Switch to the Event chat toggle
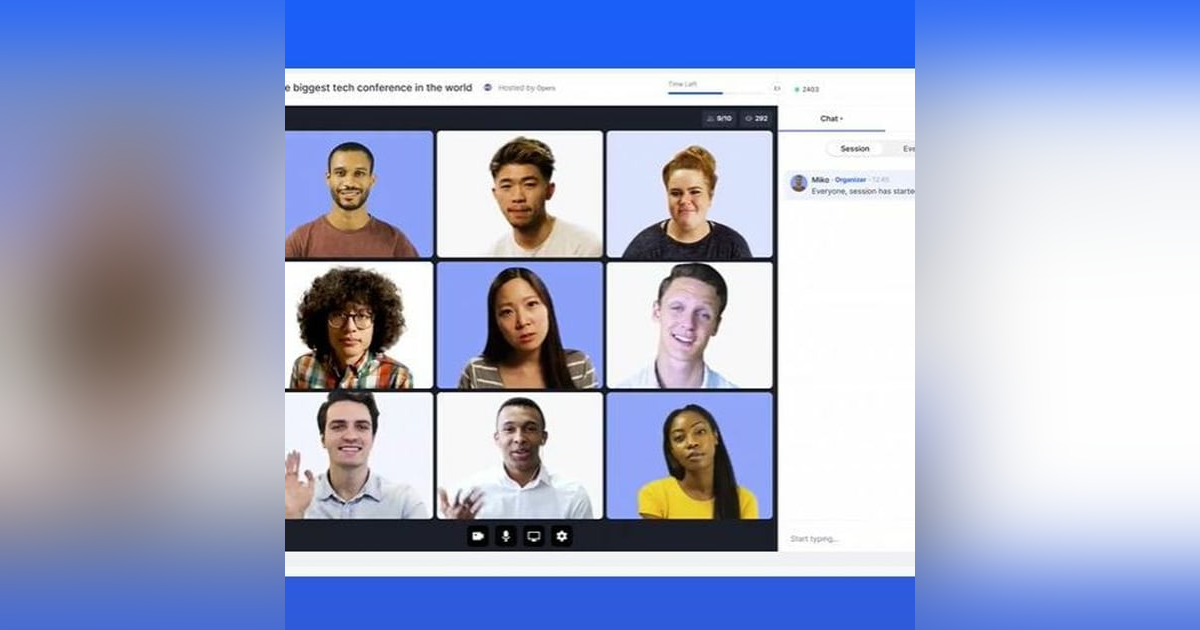The width and height of the screenshot is (1200, 630). tap(906, 149)
